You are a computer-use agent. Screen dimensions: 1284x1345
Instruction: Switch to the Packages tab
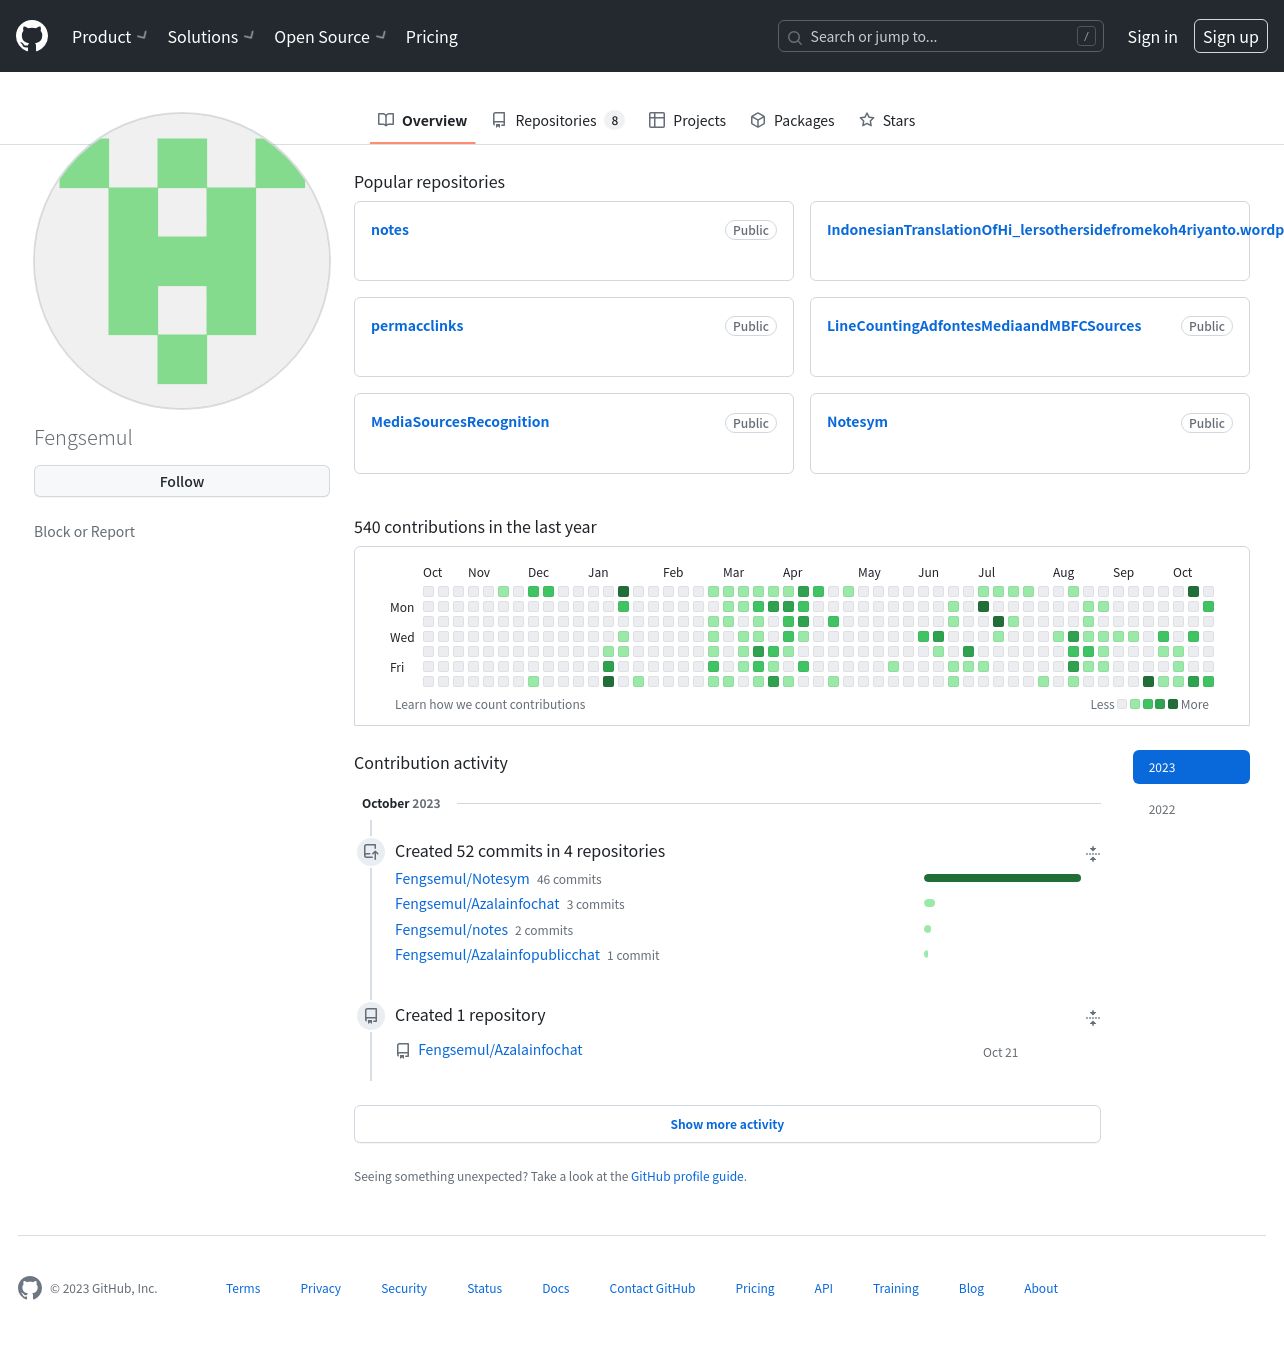click(792, 121)
